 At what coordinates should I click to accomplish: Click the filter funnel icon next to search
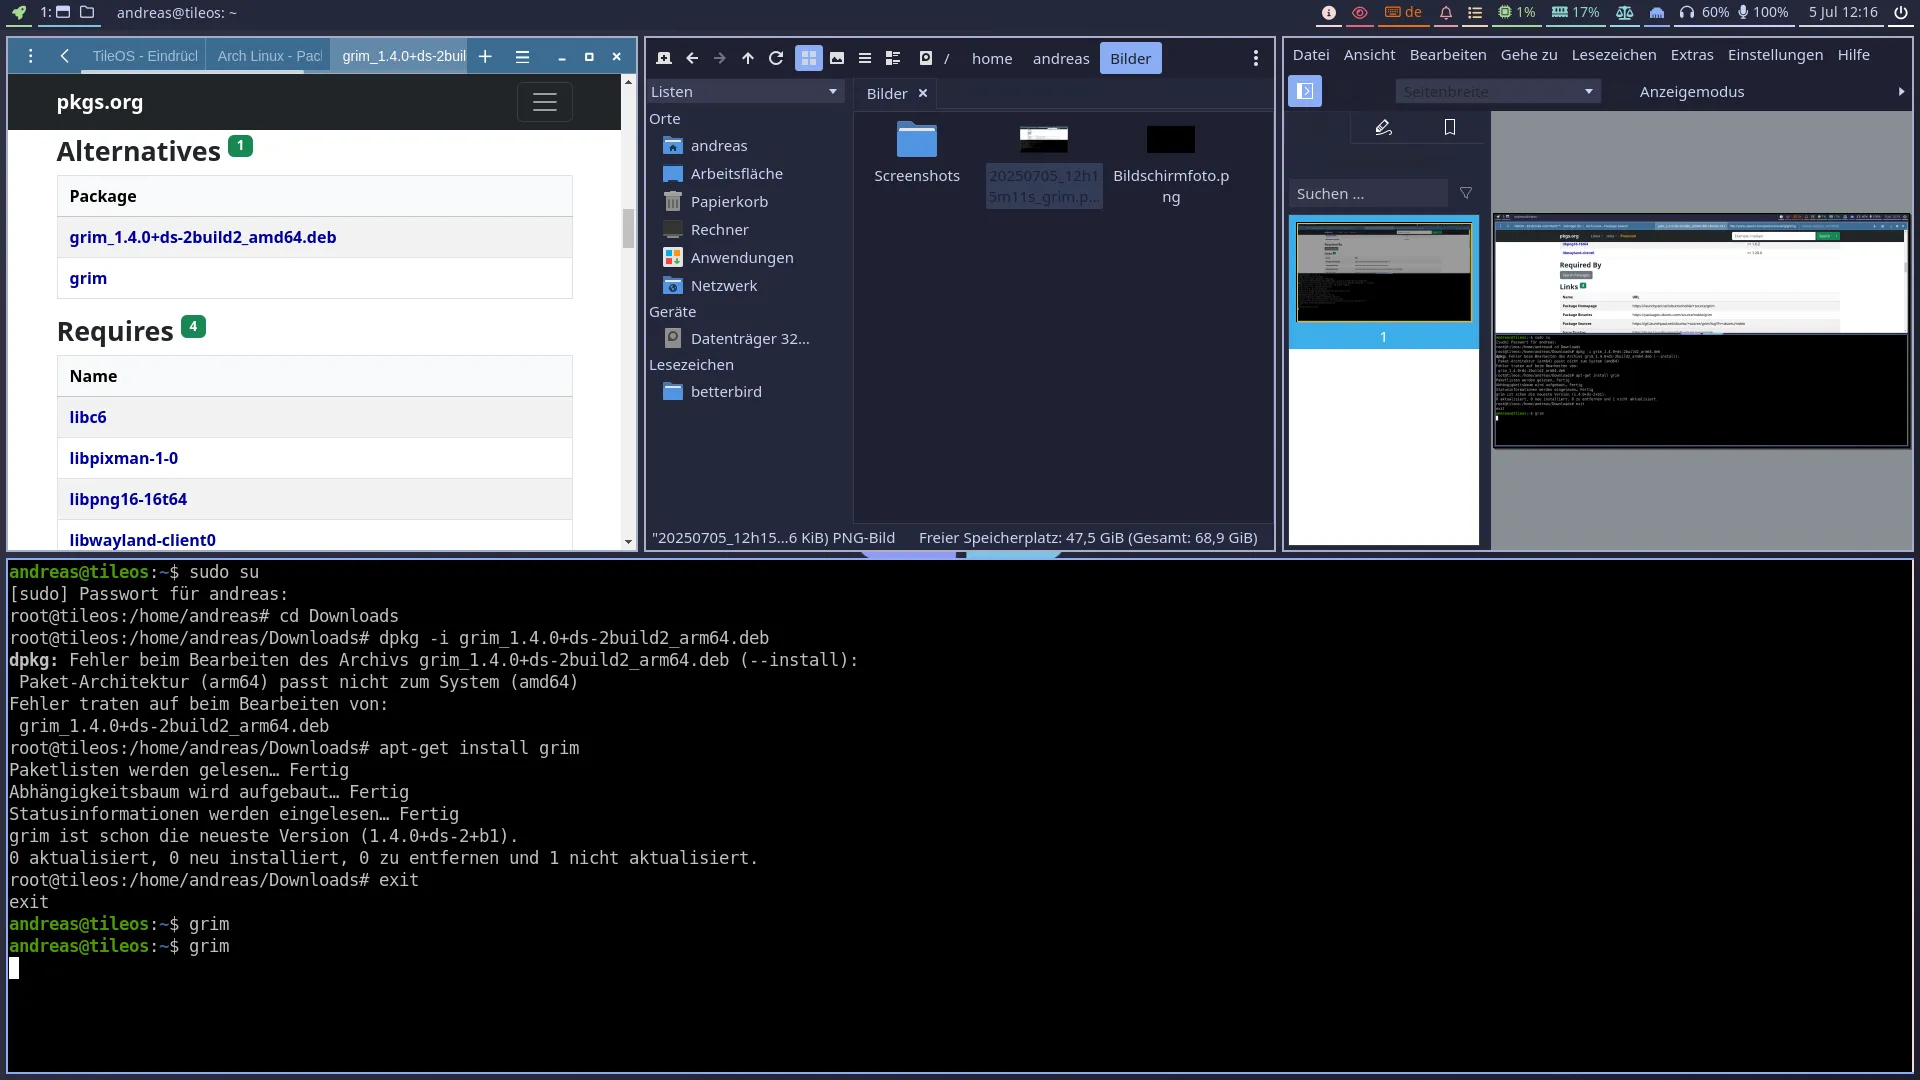[1466, 193]
